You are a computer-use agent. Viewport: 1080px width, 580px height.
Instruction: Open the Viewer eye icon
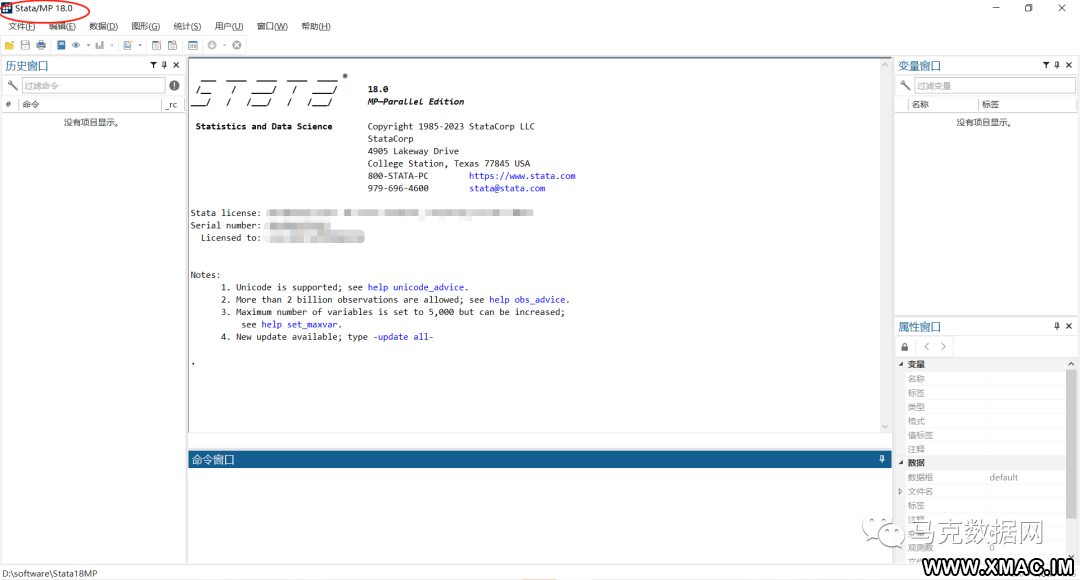(76, 45)
